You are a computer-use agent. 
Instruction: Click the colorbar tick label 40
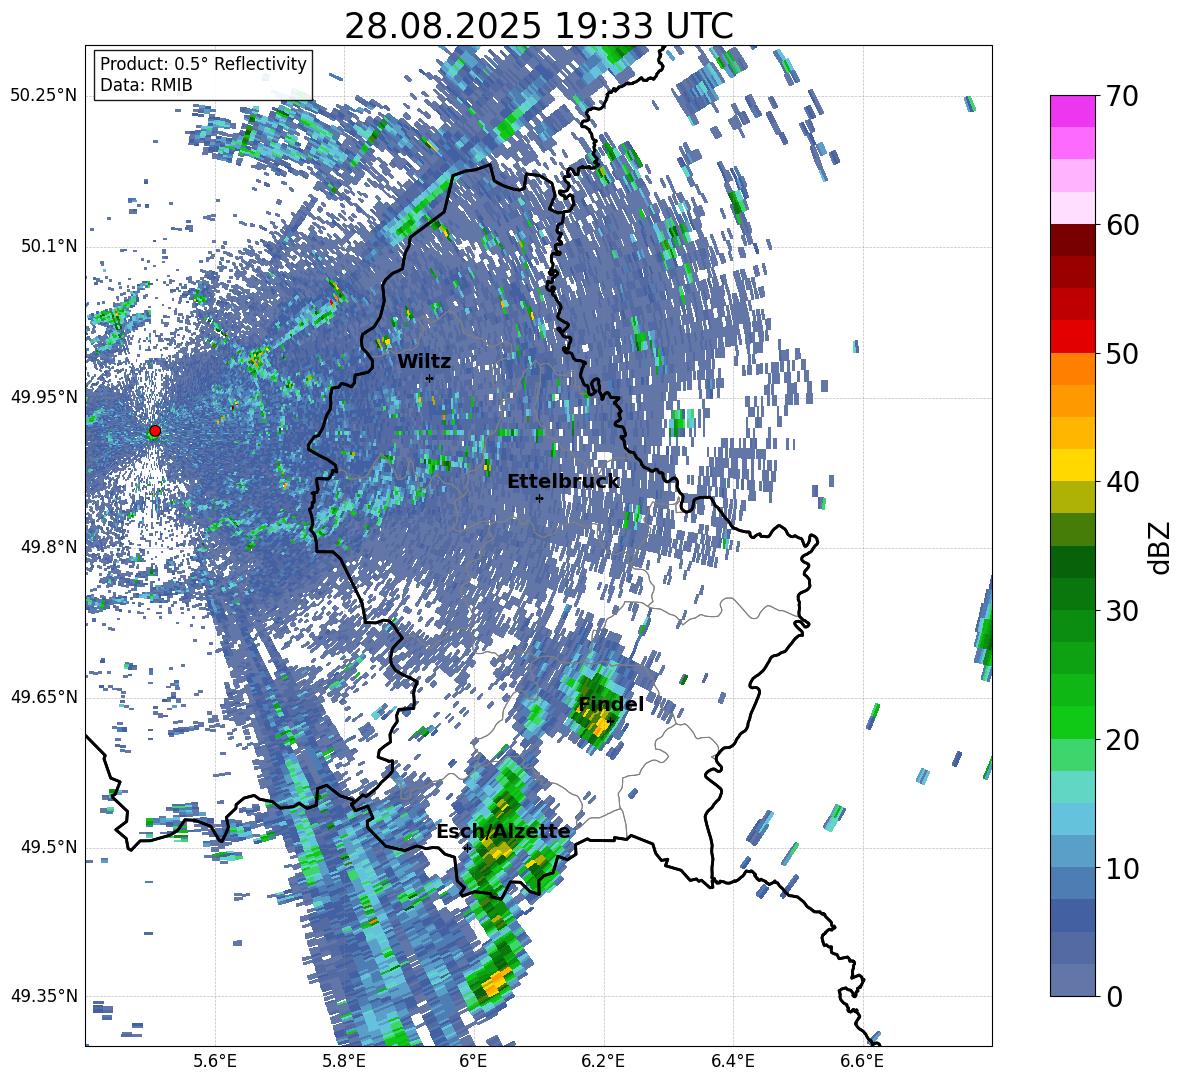(1122, 482)
